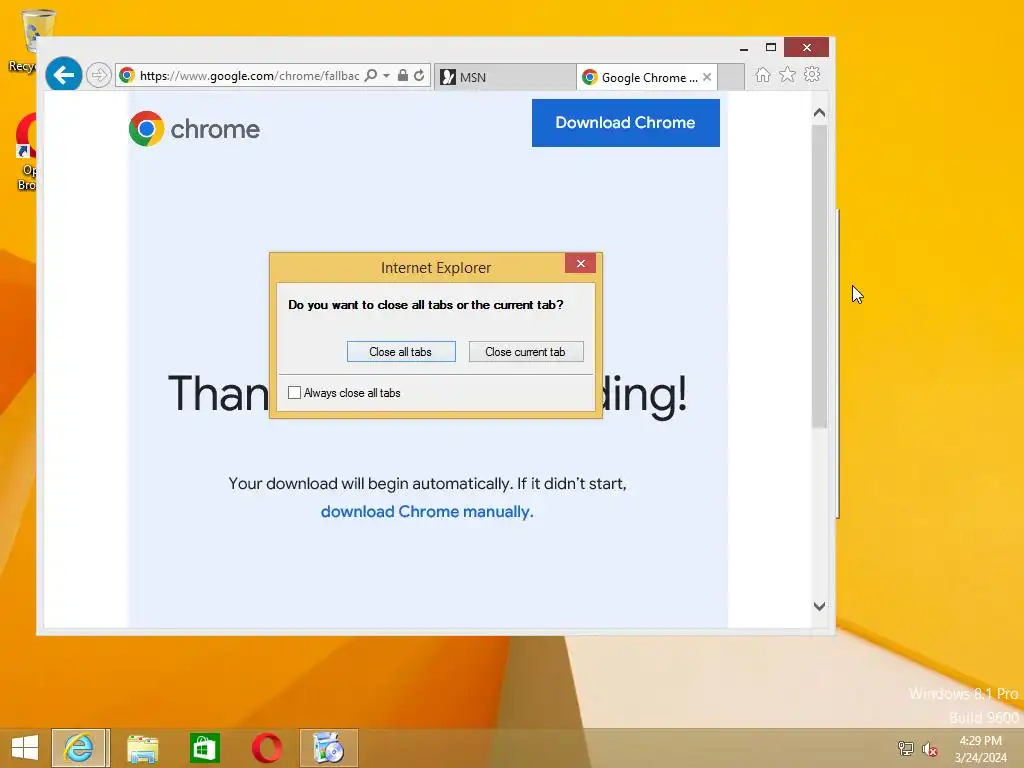The image size is (1024, 768).
Task: Click the security lock icon
Action: click(403, 75)
